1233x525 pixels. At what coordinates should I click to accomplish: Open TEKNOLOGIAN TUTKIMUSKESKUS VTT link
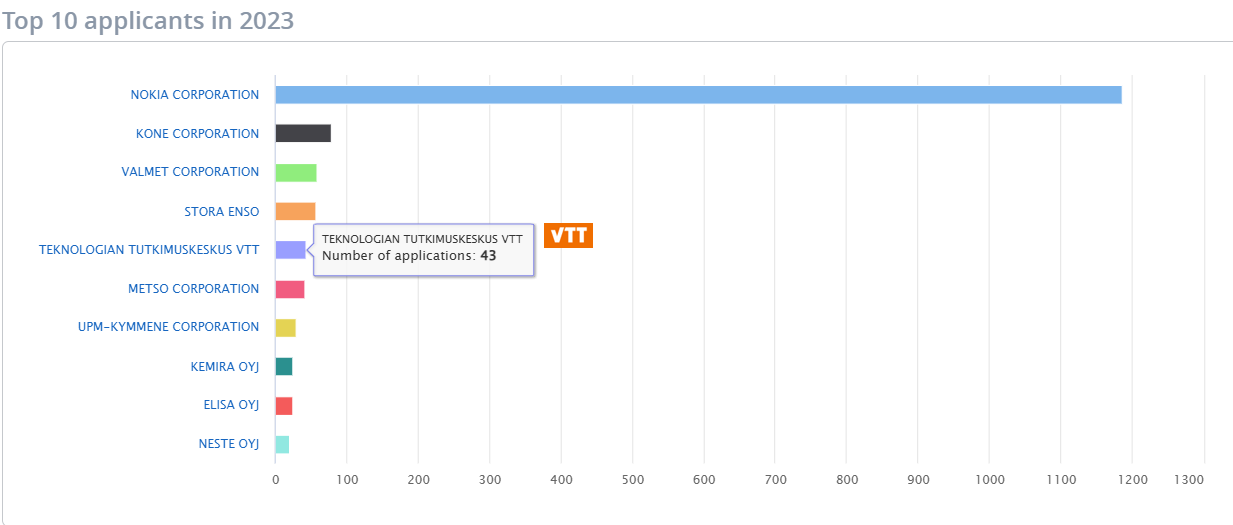coord(149,250)
